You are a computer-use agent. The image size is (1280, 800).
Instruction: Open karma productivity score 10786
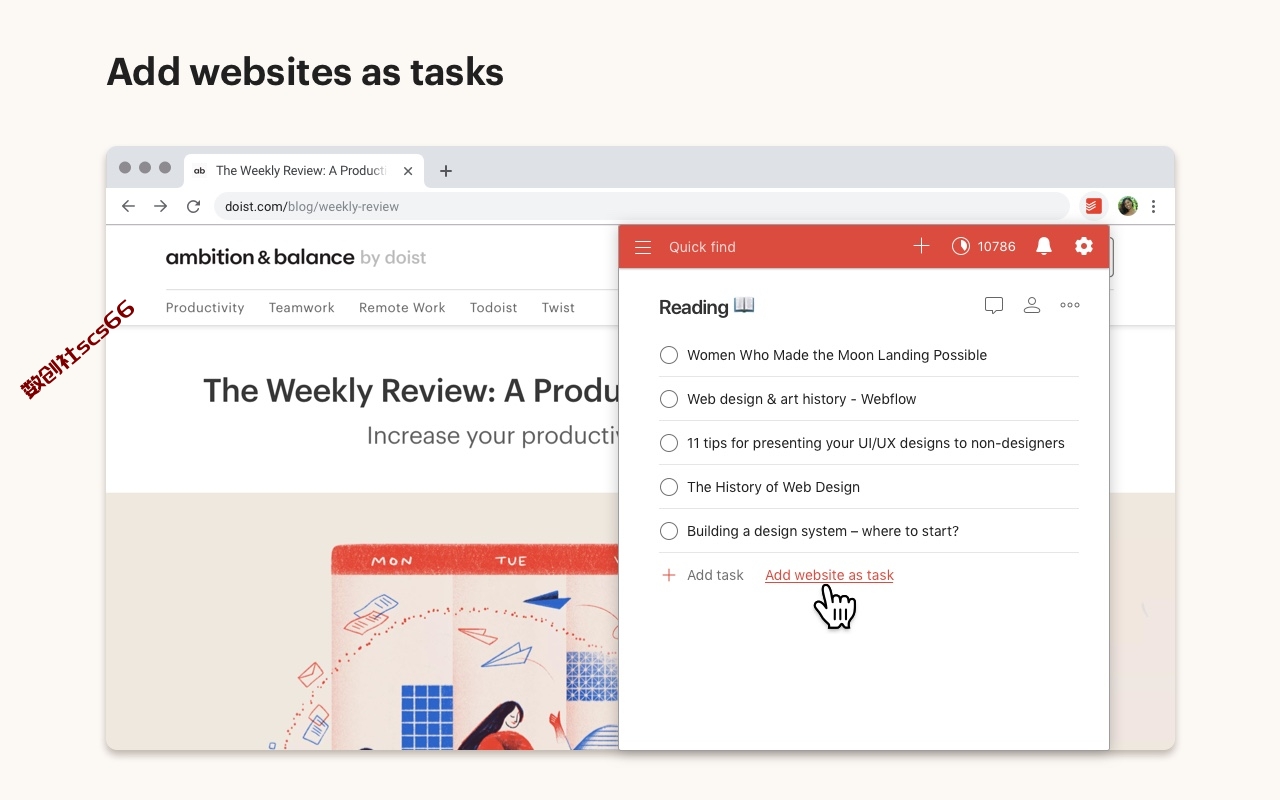983,246
